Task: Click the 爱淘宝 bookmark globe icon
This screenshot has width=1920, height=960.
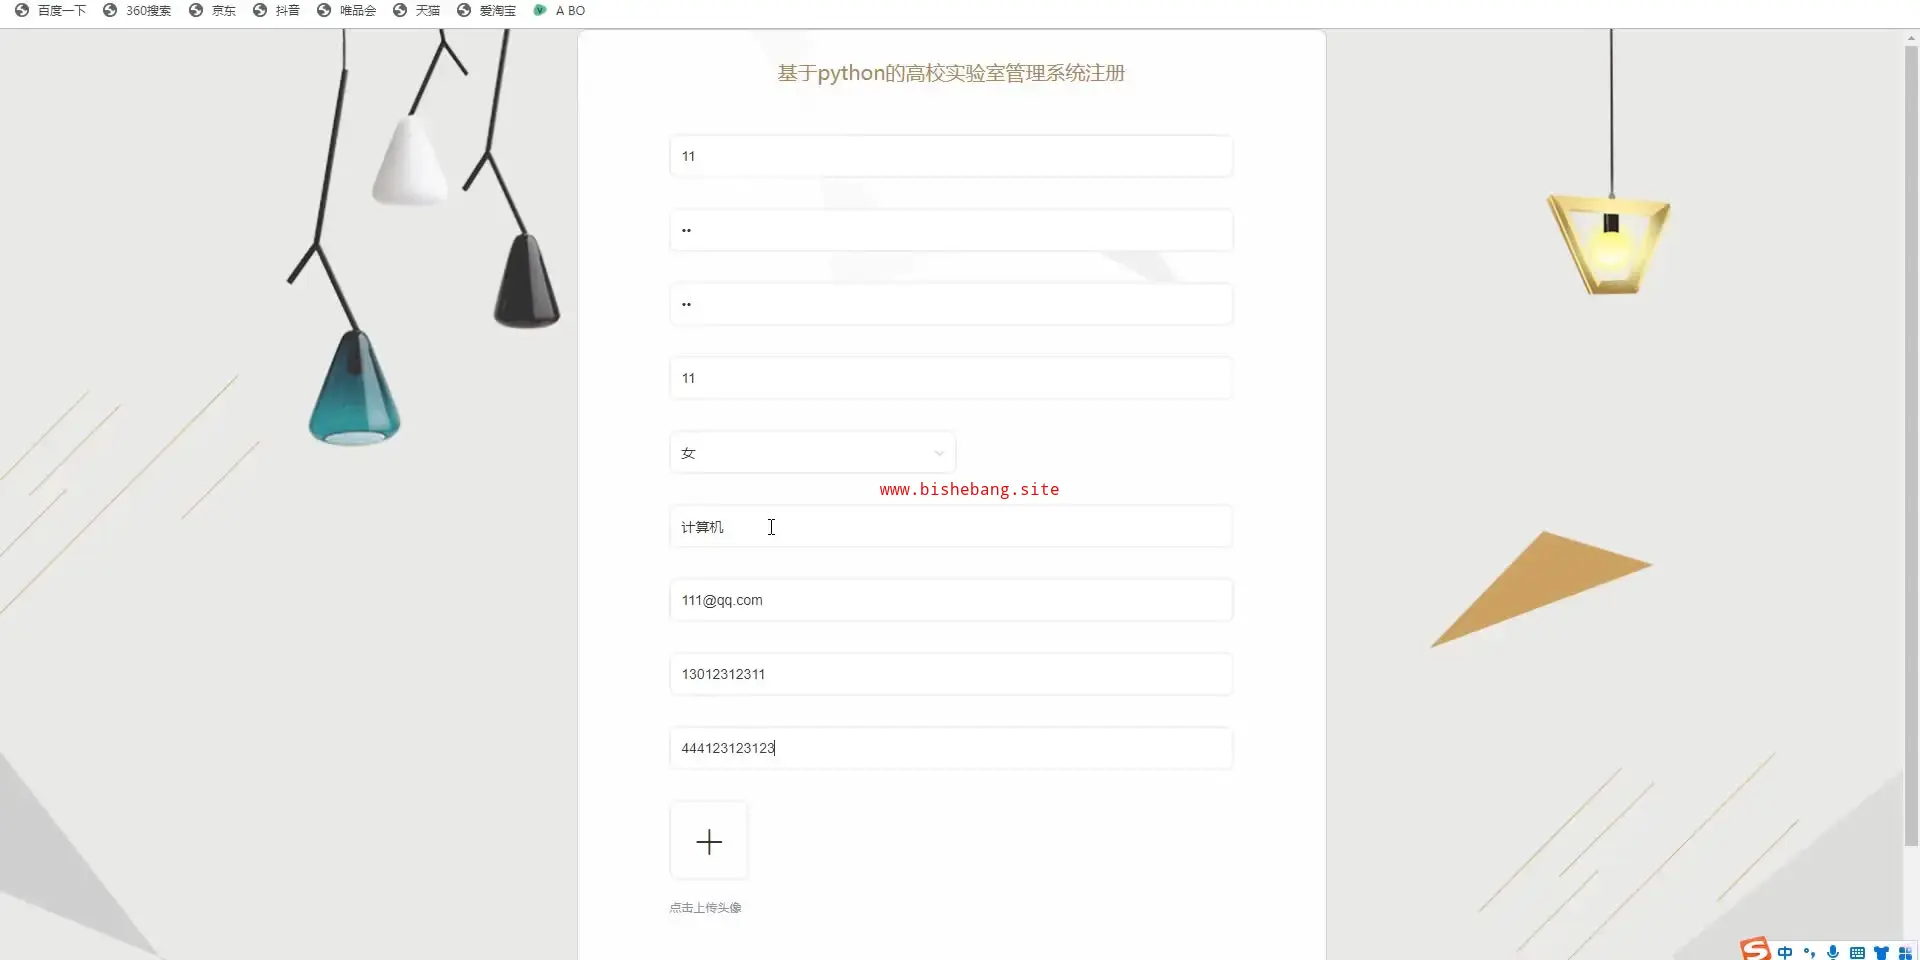Action: (x=464, y=10)
